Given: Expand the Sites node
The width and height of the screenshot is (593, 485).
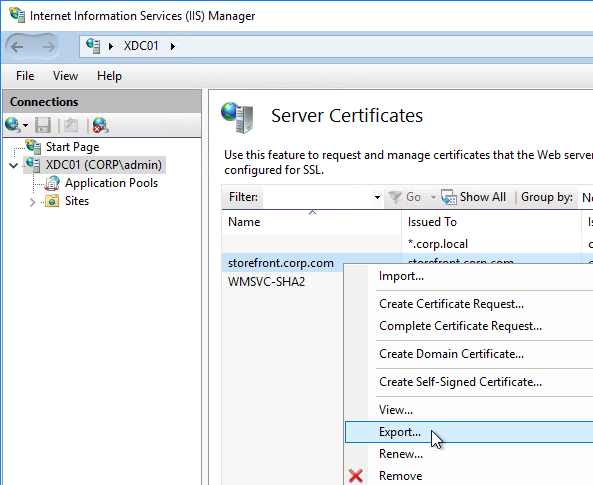Looking at the screenshot, I should pyautogui.click(x=33, y=202).
